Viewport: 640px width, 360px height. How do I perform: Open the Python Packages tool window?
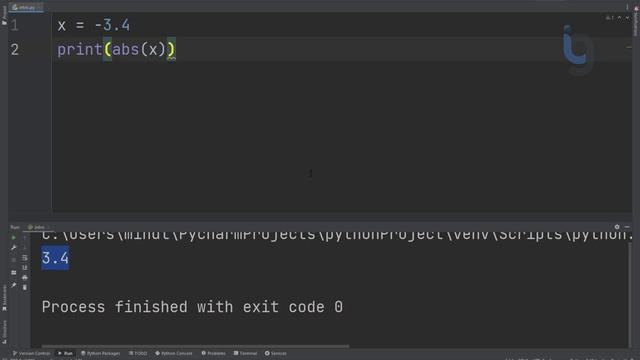coord(100,353)
